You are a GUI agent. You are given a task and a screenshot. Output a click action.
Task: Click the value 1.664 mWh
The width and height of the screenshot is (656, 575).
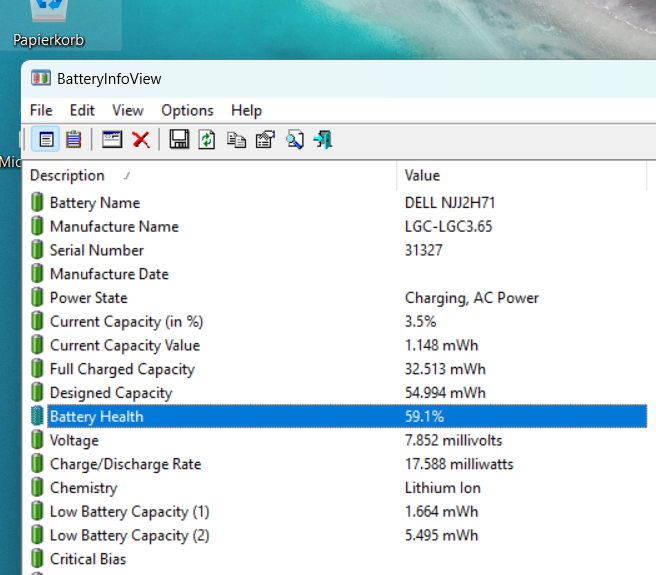point(441,512)
